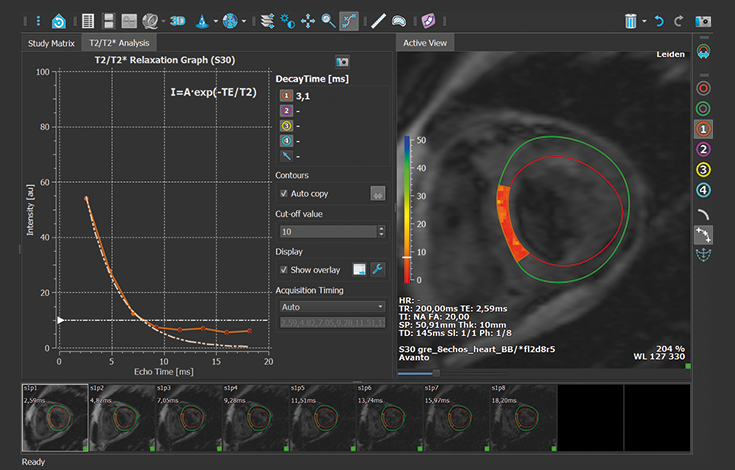Image resolution: width=735 pixels, height=470 pixels.
Task: Toggle the orange region 1 contour button
Action: (703, 129)
